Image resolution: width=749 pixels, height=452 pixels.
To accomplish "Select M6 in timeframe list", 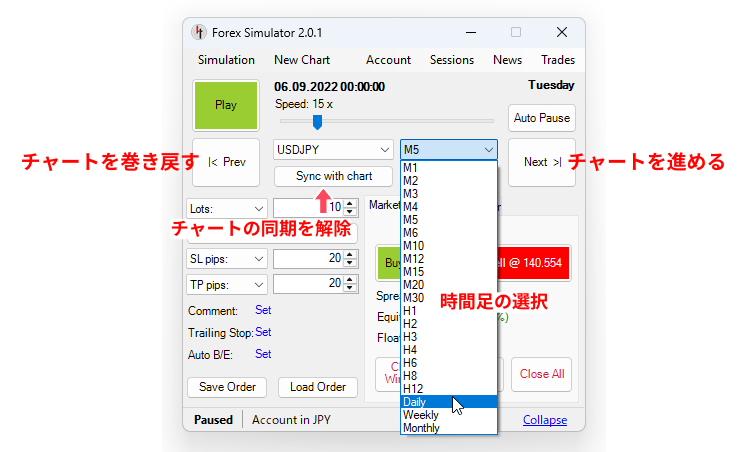I will 449,233.
